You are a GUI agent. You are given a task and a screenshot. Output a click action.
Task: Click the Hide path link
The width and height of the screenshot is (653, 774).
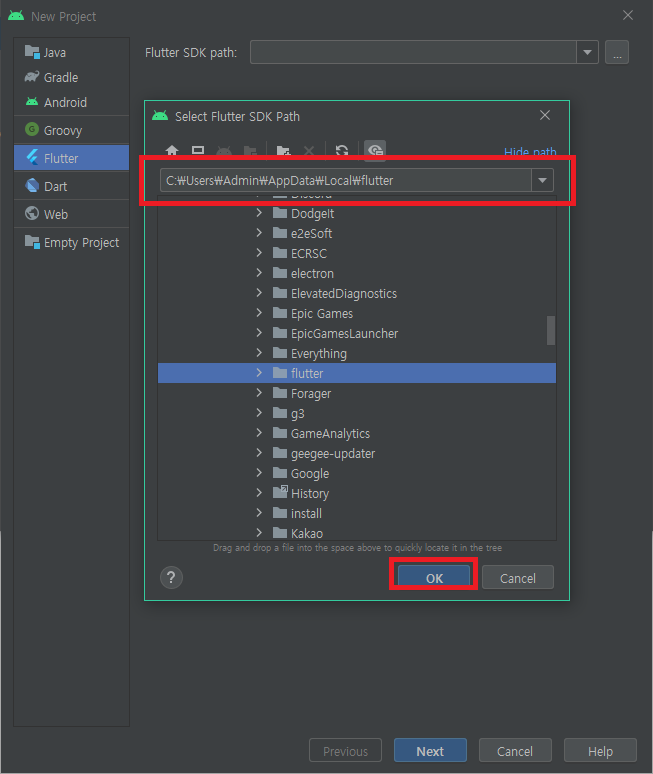pyautogui.click(x=530, y=152)
